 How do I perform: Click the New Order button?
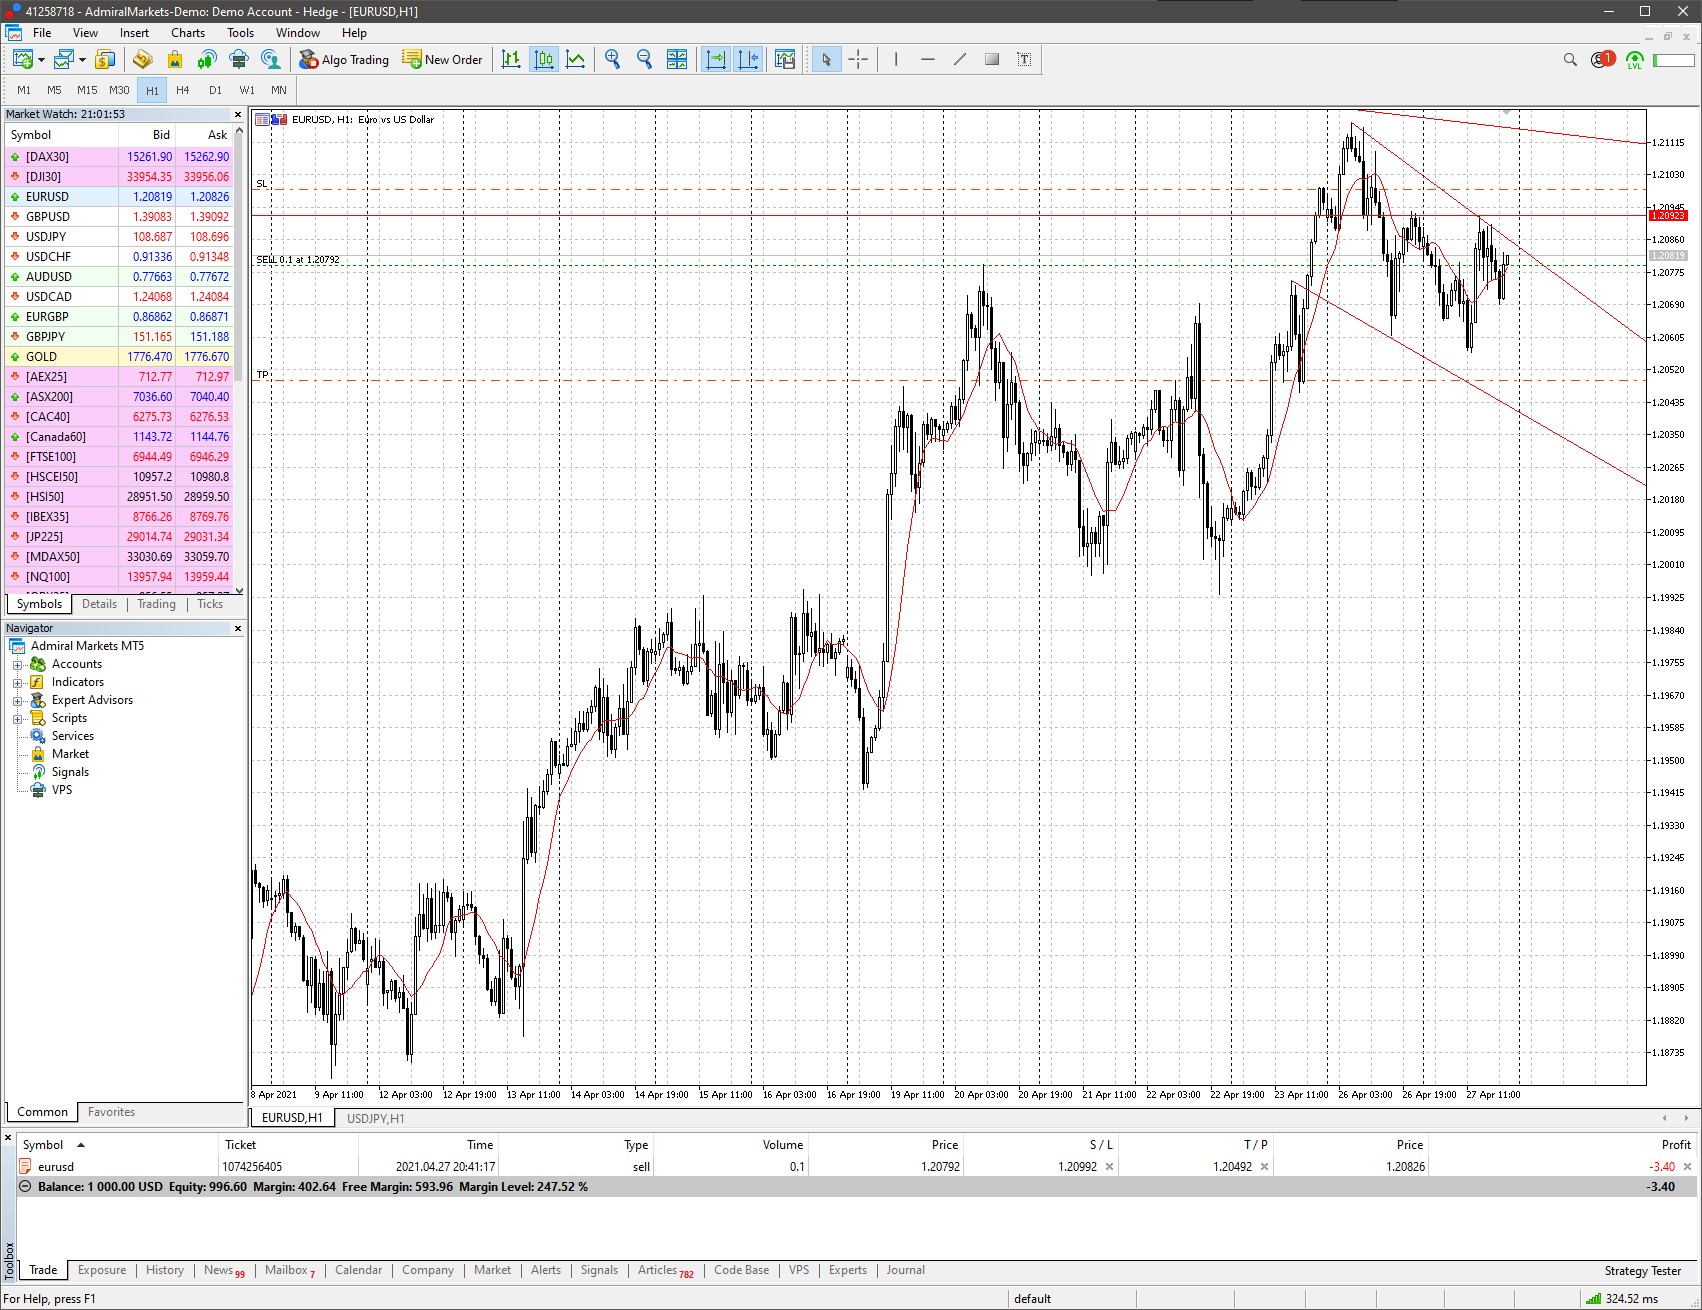(x=442, y=60)
